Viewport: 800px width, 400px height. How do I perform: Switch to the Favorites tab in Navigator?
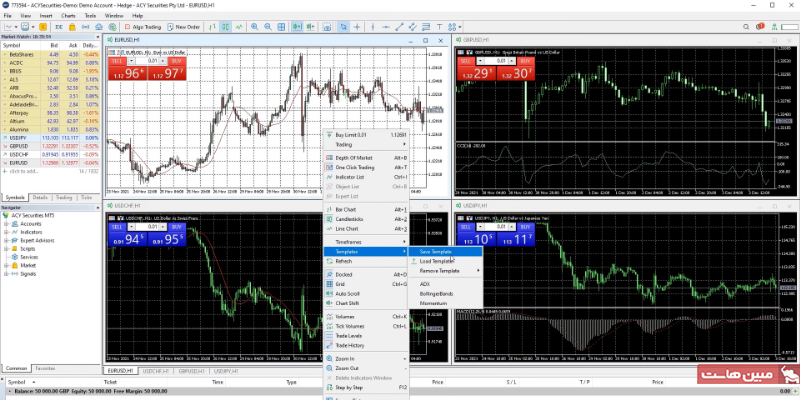(45, 368)
